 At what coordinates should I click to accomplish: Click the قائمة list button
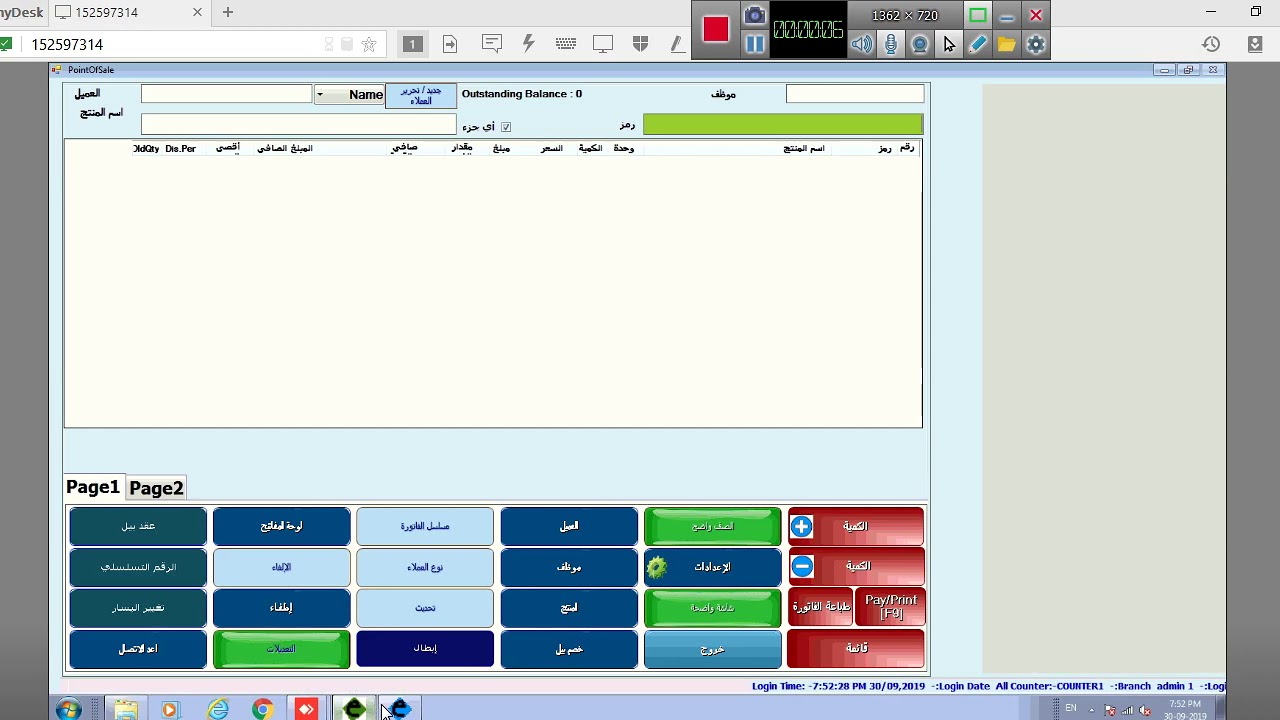(856, 648)
